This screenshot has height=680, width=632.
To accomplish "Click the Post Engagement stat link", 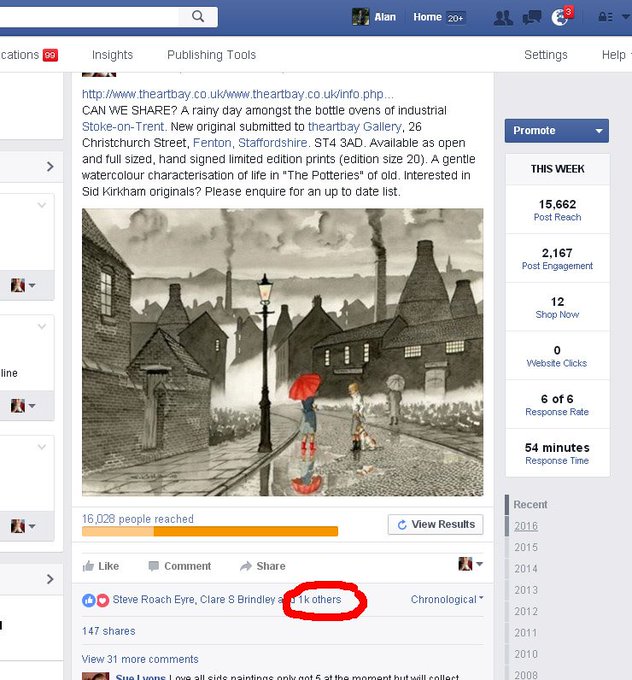I will (x=557, y=266).
